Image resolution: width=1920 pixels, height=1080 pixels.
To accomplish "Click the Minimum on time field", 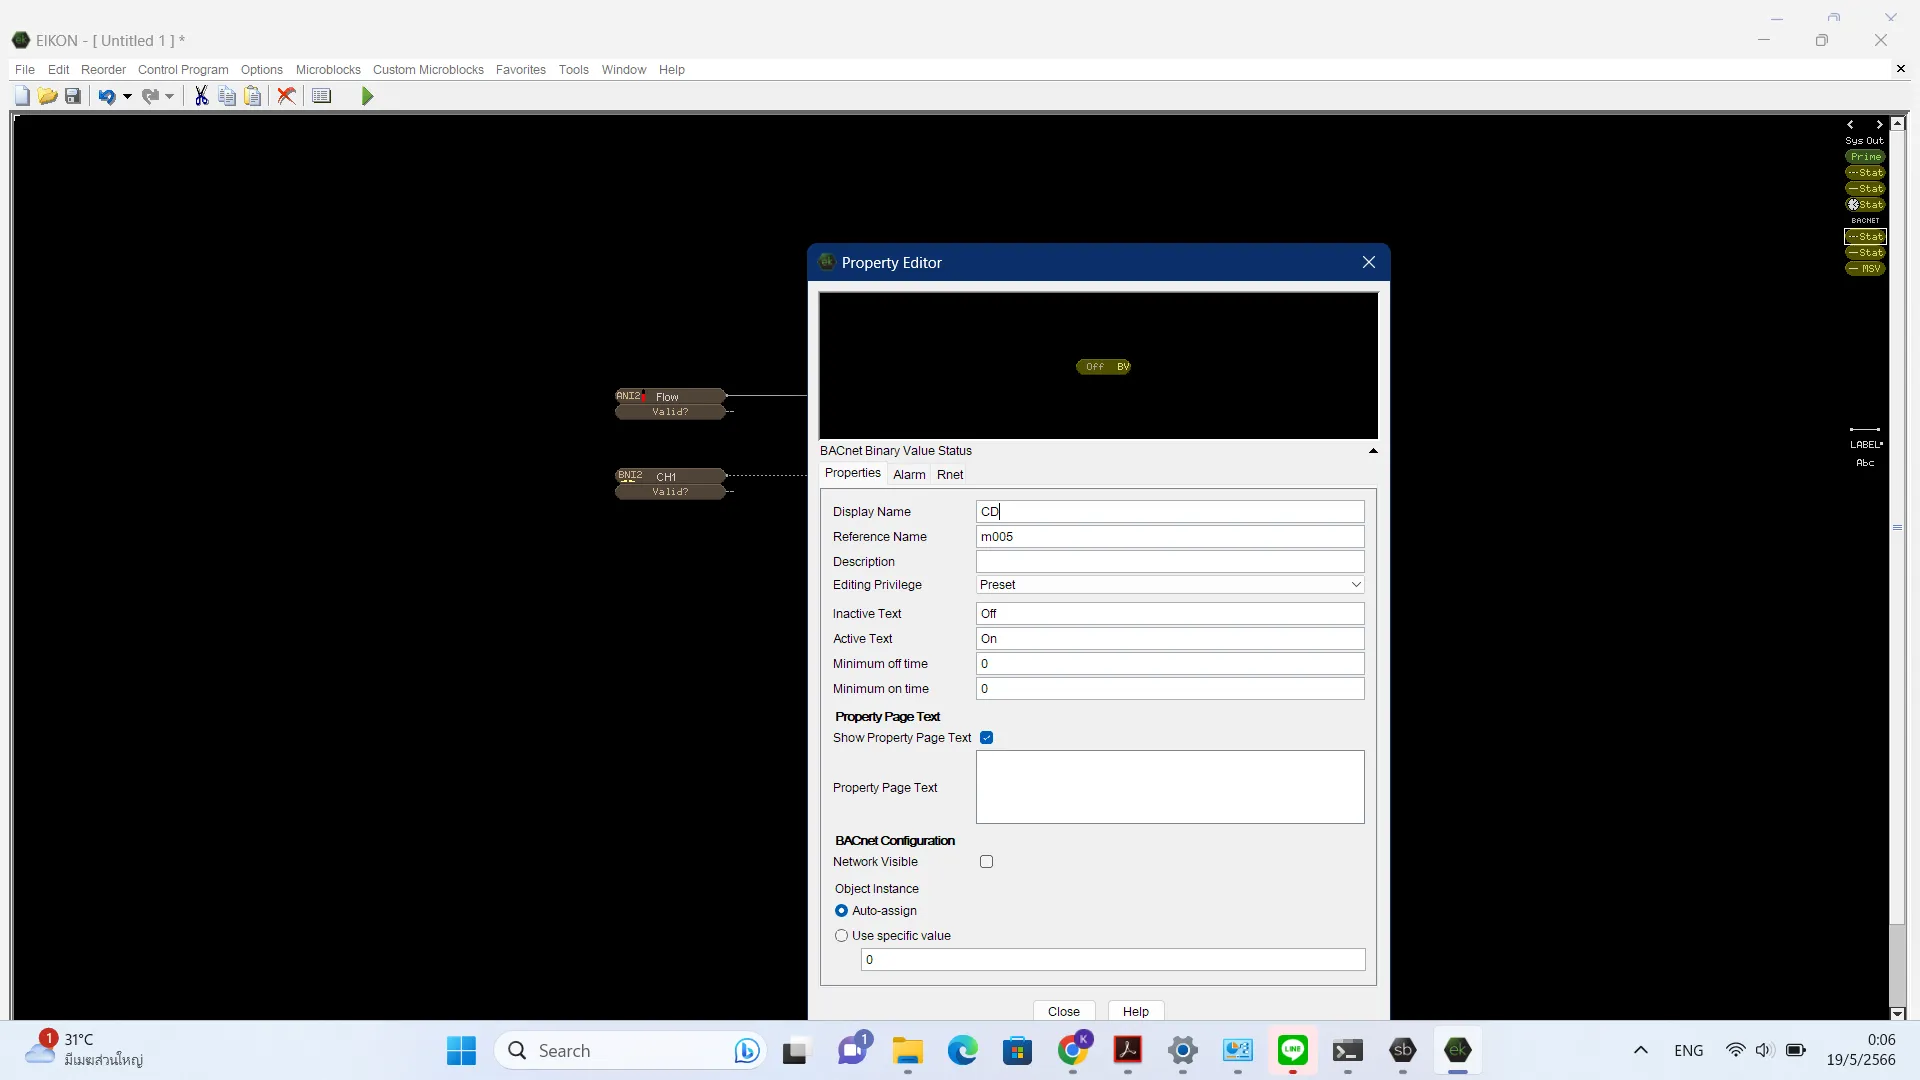I will point(1170,689).
